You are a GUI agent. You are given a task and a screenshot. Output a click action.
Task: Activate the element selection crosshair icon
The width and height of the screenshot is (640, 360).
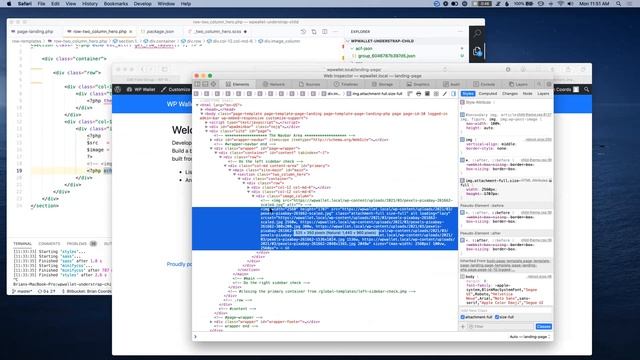tap(213, 84)
